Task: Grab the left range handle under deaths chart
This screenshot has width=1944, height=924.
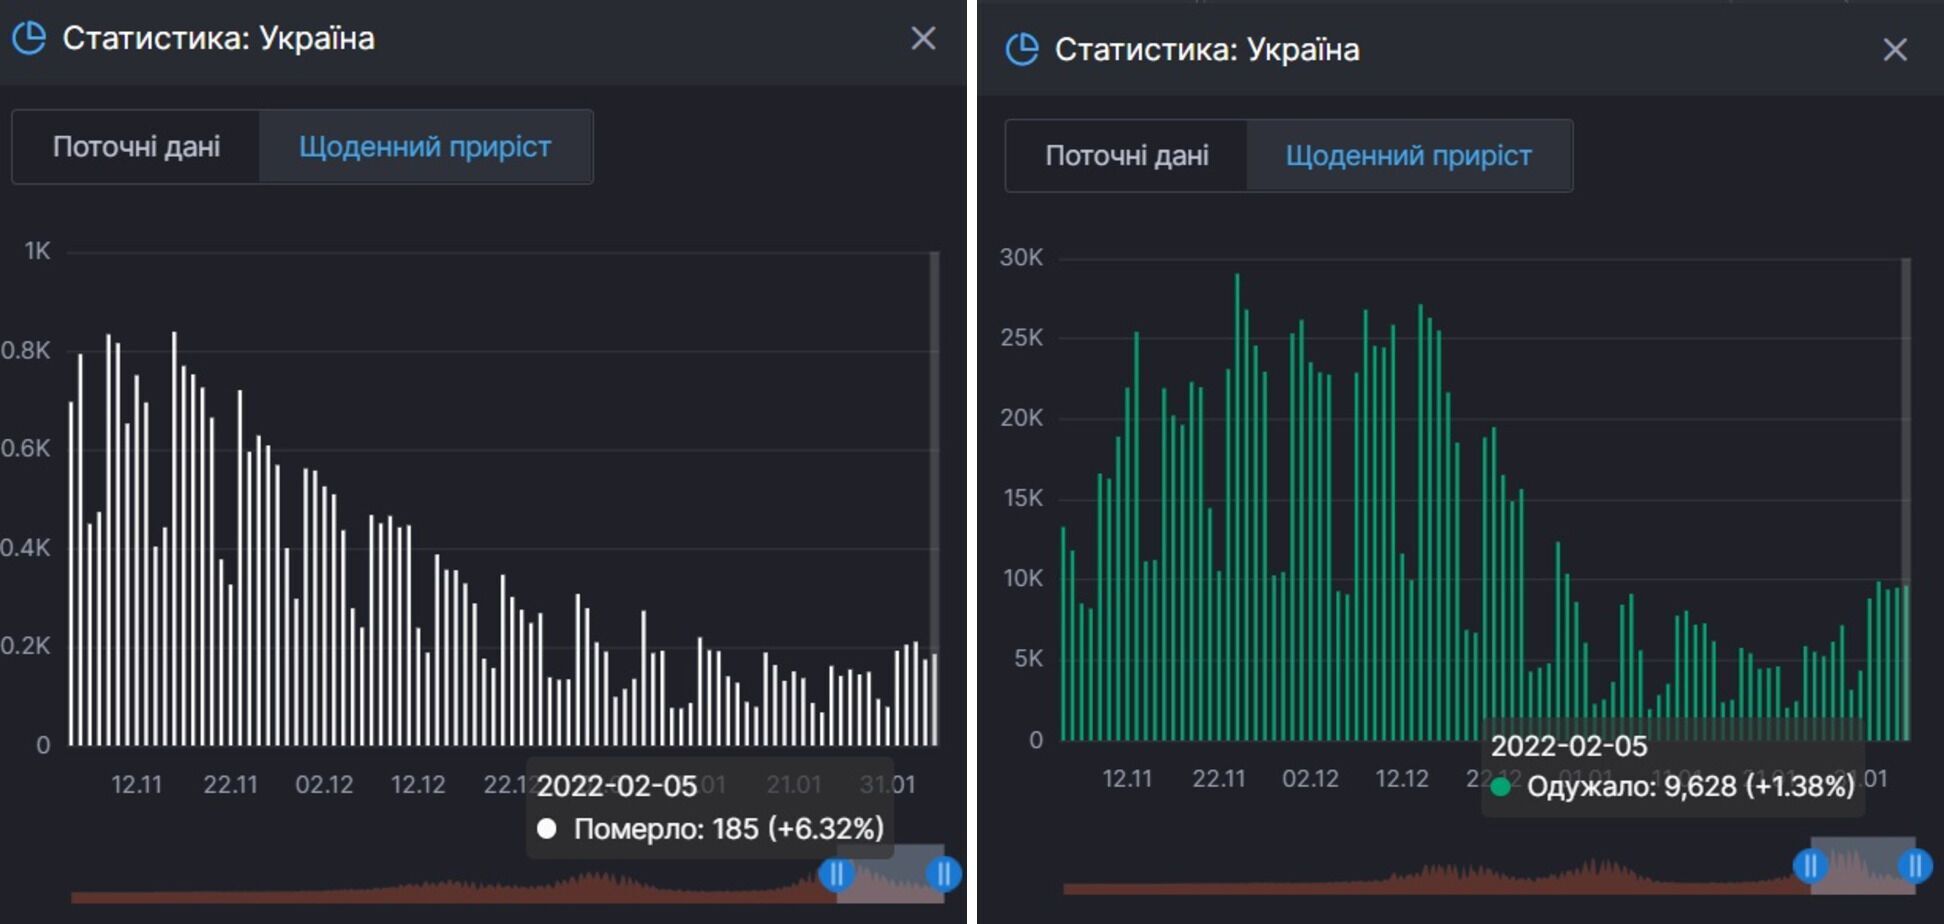Action: (x=836, y=875)
